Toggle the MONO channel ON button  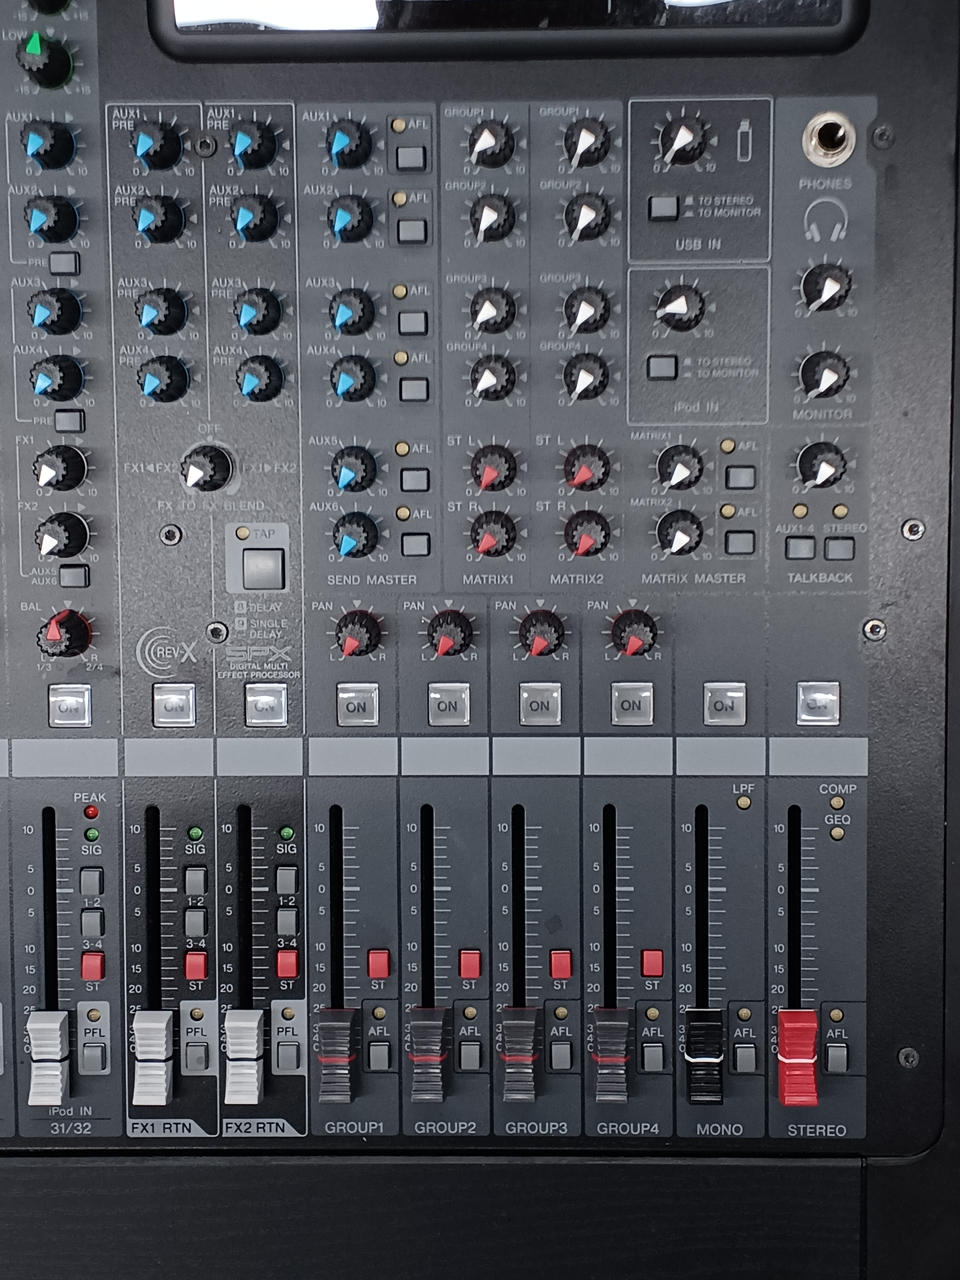[x=724, y=704]
